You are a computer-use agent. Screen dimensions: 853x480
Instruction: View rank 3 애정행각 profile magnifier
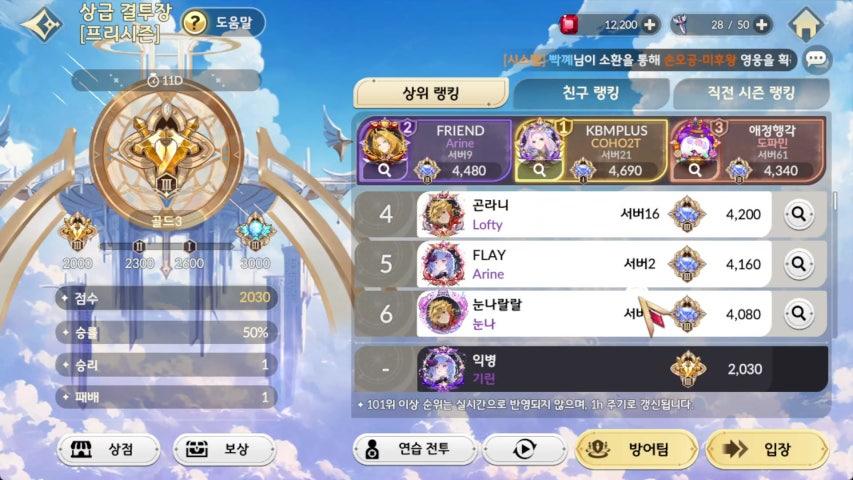(695, 170)
